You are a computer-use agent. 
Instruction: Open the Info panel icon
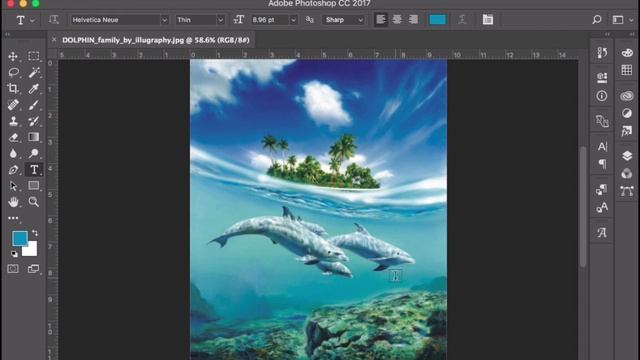[602, 96]
